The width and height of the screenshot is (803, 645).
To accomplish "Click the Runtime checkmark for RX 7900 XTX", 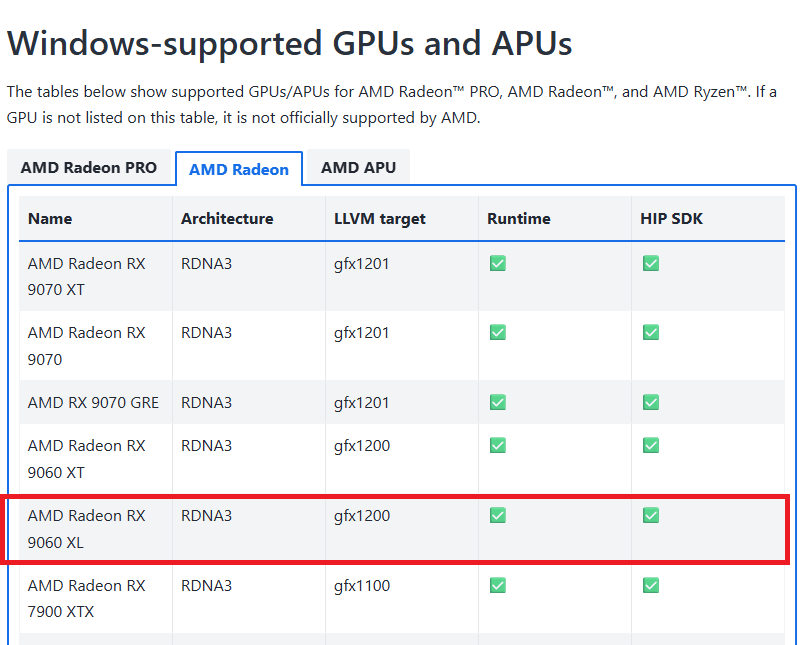I will pos(498,585).
